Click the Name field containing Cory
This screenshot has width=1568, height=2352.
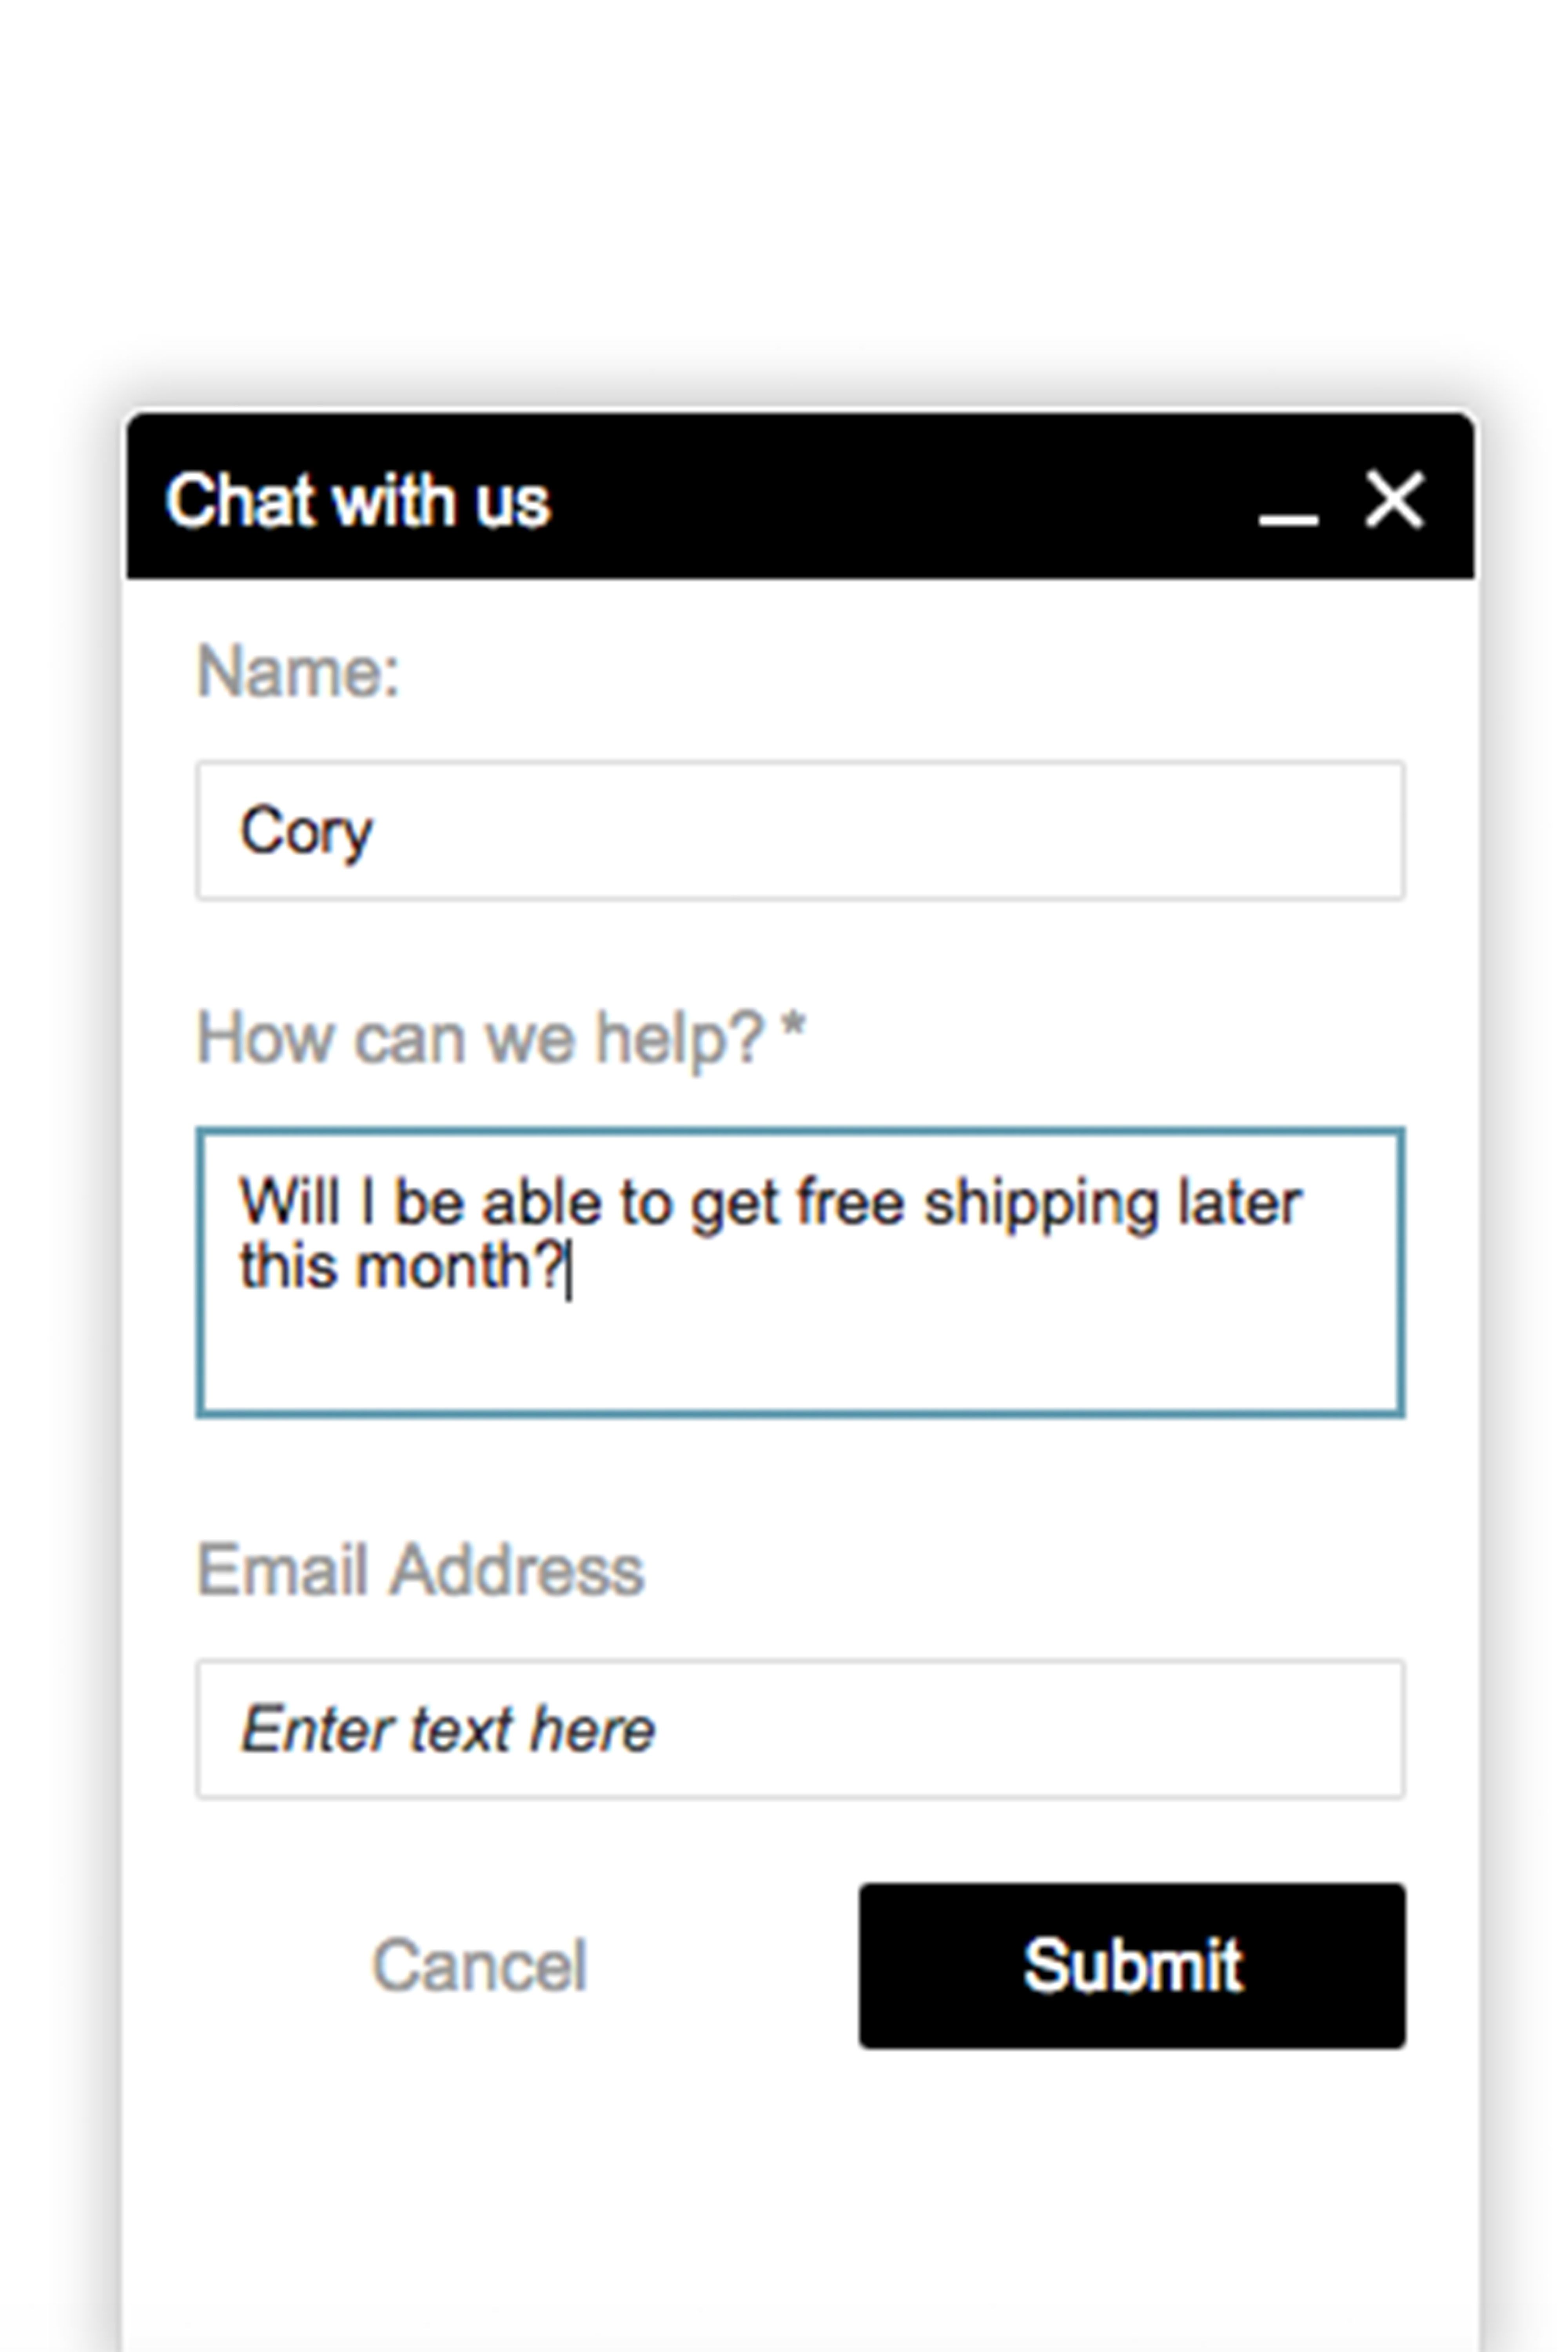point(800,830)
